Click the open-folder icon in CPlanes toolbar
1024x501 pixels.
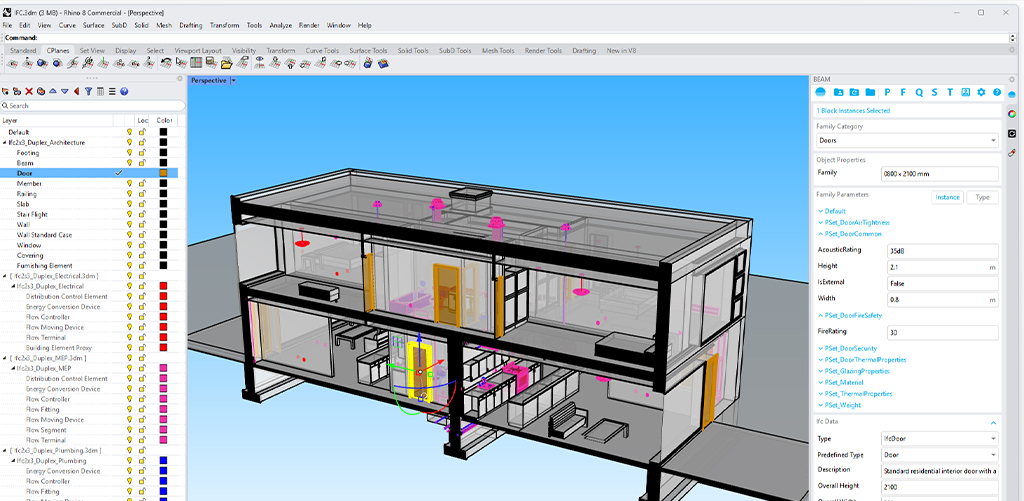pos(227,63)
